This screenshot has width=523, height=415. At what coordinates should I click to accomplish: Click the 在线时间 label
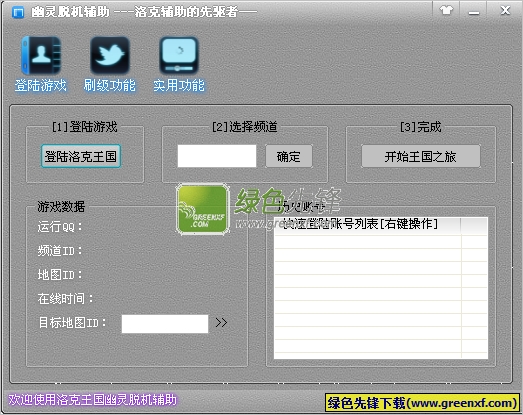click(65, 299)
